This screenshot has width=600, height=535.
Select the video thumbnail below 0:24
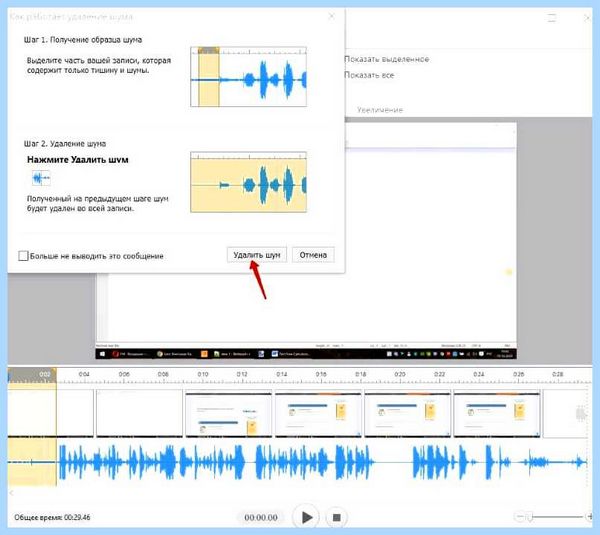tap(497, 413)
